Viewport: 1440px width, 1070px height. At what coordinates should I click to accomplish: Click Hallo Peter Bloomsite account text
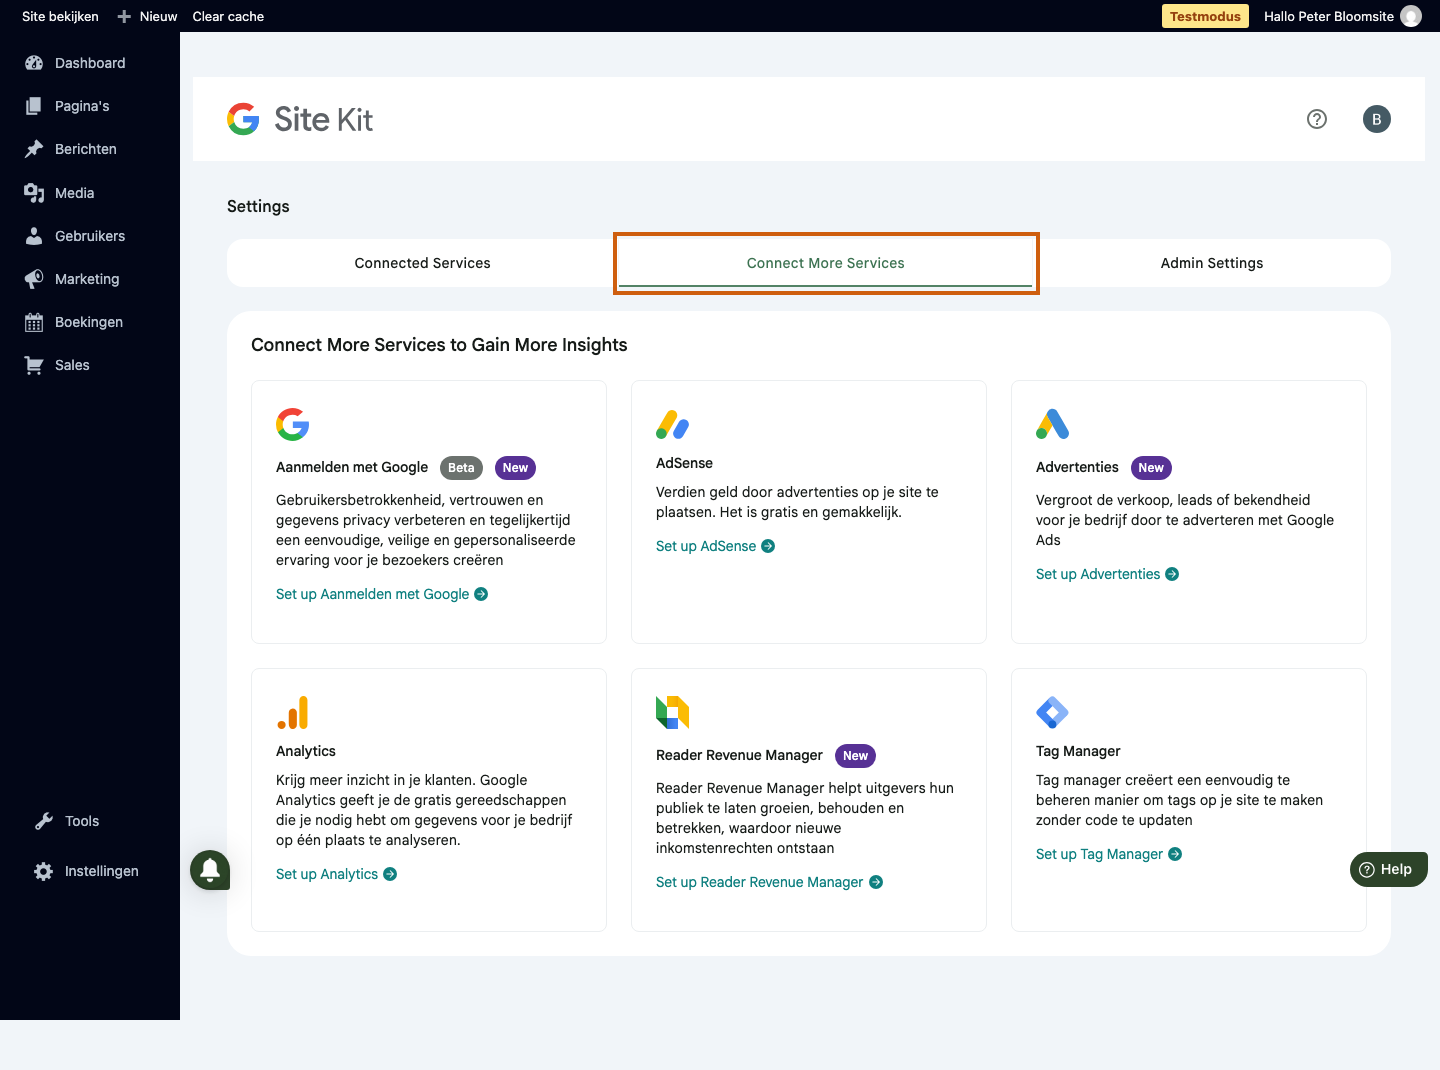[1328, 16]
